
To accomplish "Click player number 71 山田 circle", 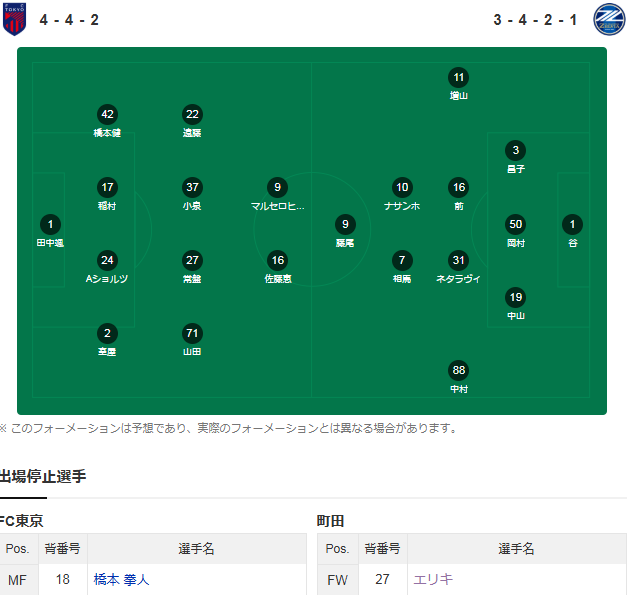I will 192,334.
